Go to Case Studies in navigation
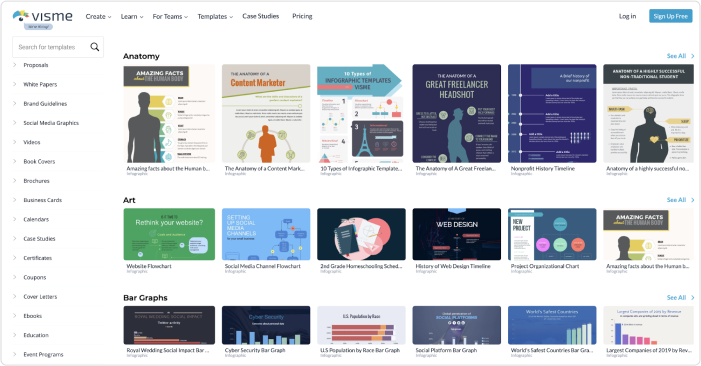Image resolution: width=701 pixels, height=366 pixels. (x=261, y=16)
